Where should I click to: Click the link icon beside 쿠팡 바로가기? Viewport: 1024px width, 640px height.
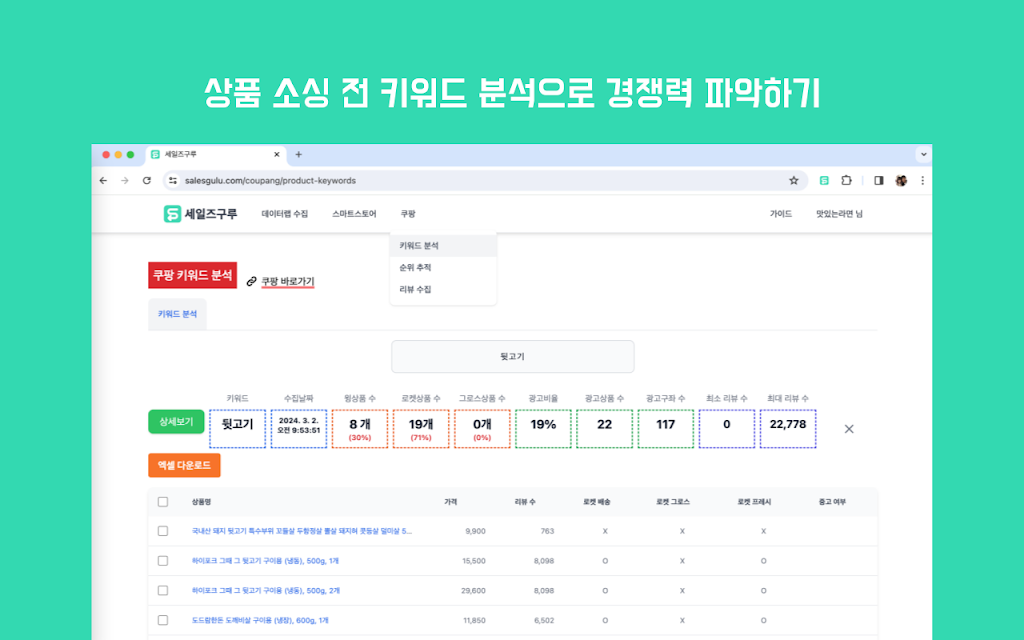[x=251, y=281]
